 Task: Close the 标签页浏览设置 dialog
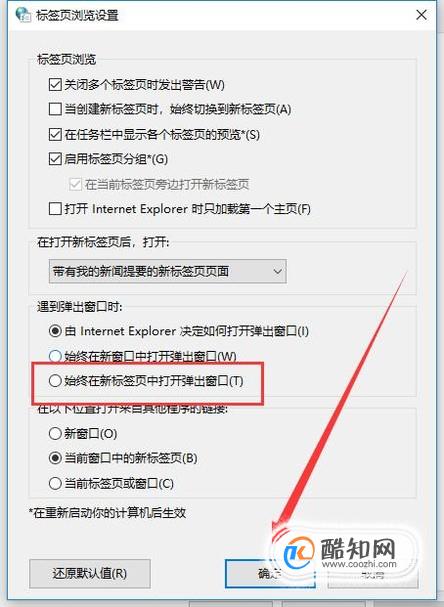point(421,15)
